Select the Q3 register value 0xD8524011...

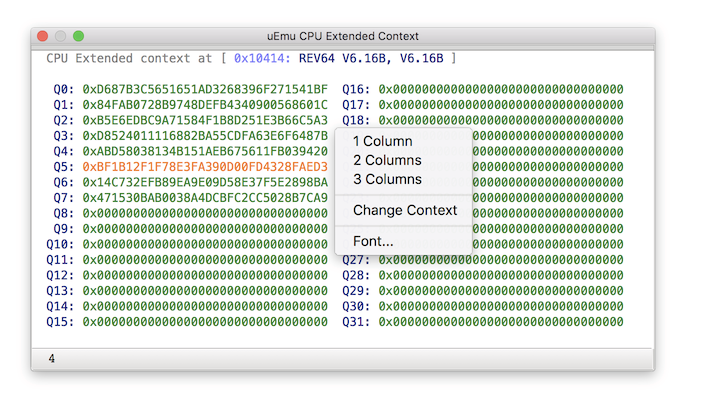tap(205, 136)
